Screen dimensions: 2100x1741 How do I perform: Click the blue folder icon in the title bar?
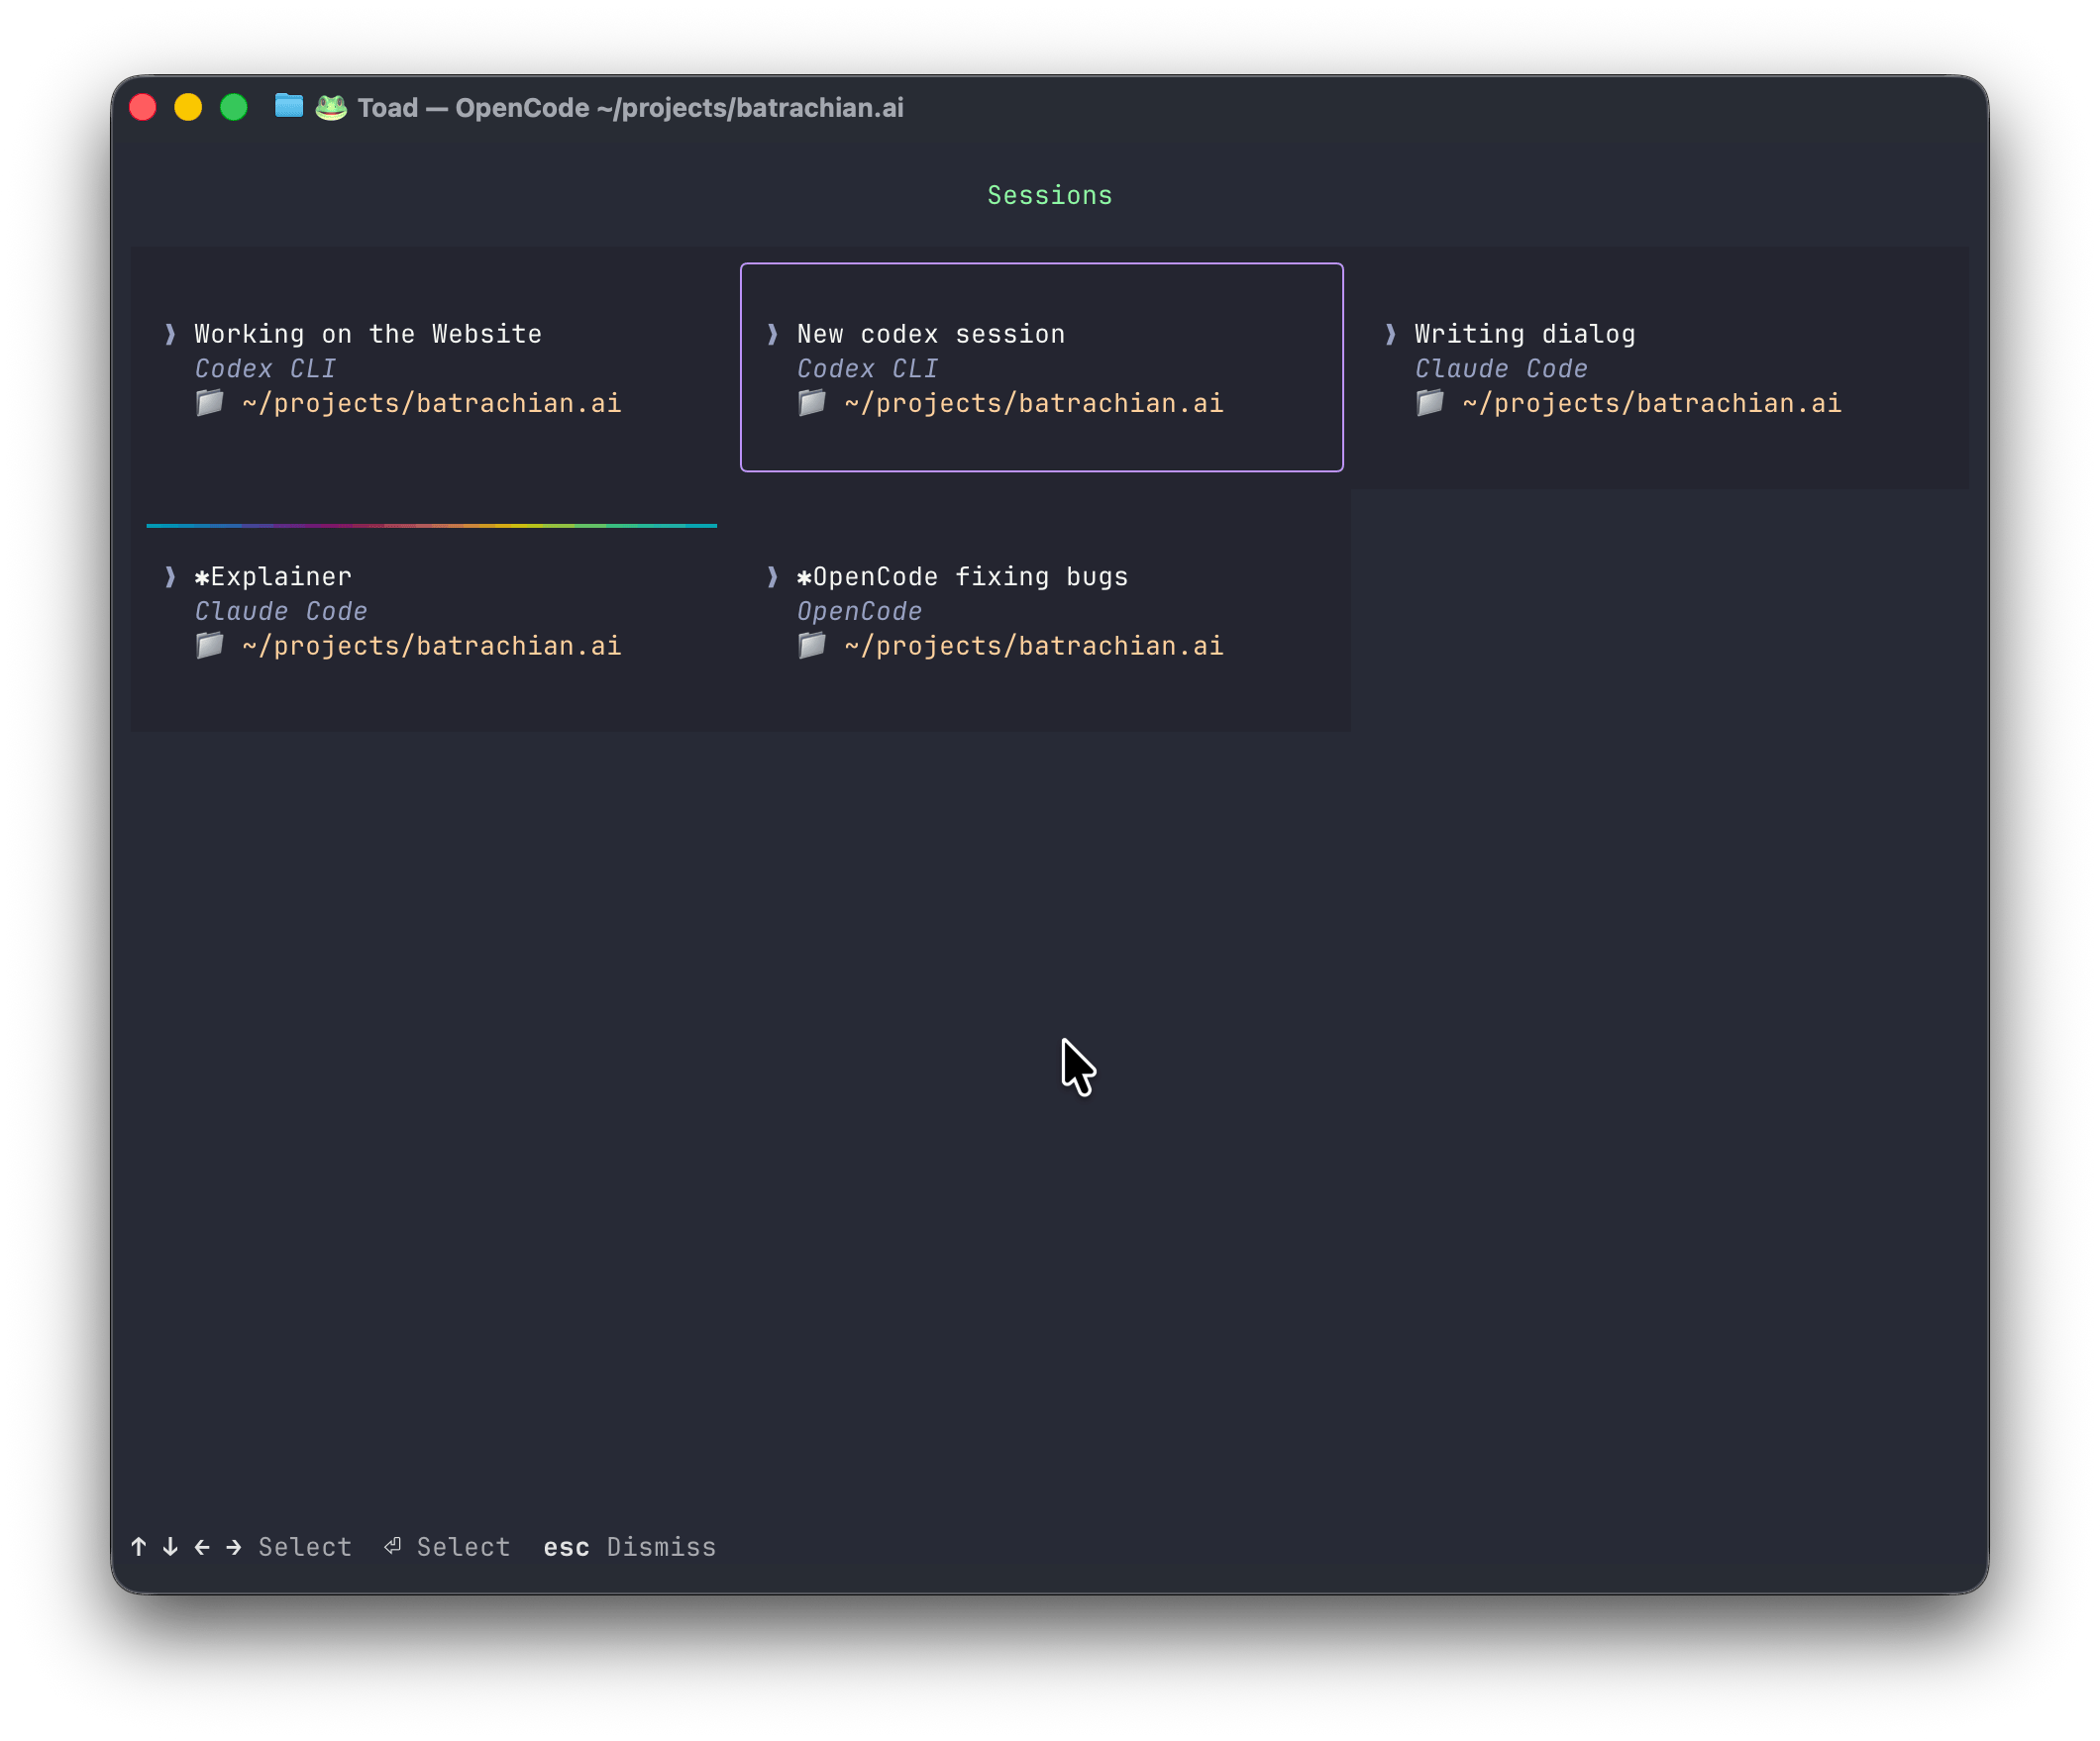(x=288, y=106)
